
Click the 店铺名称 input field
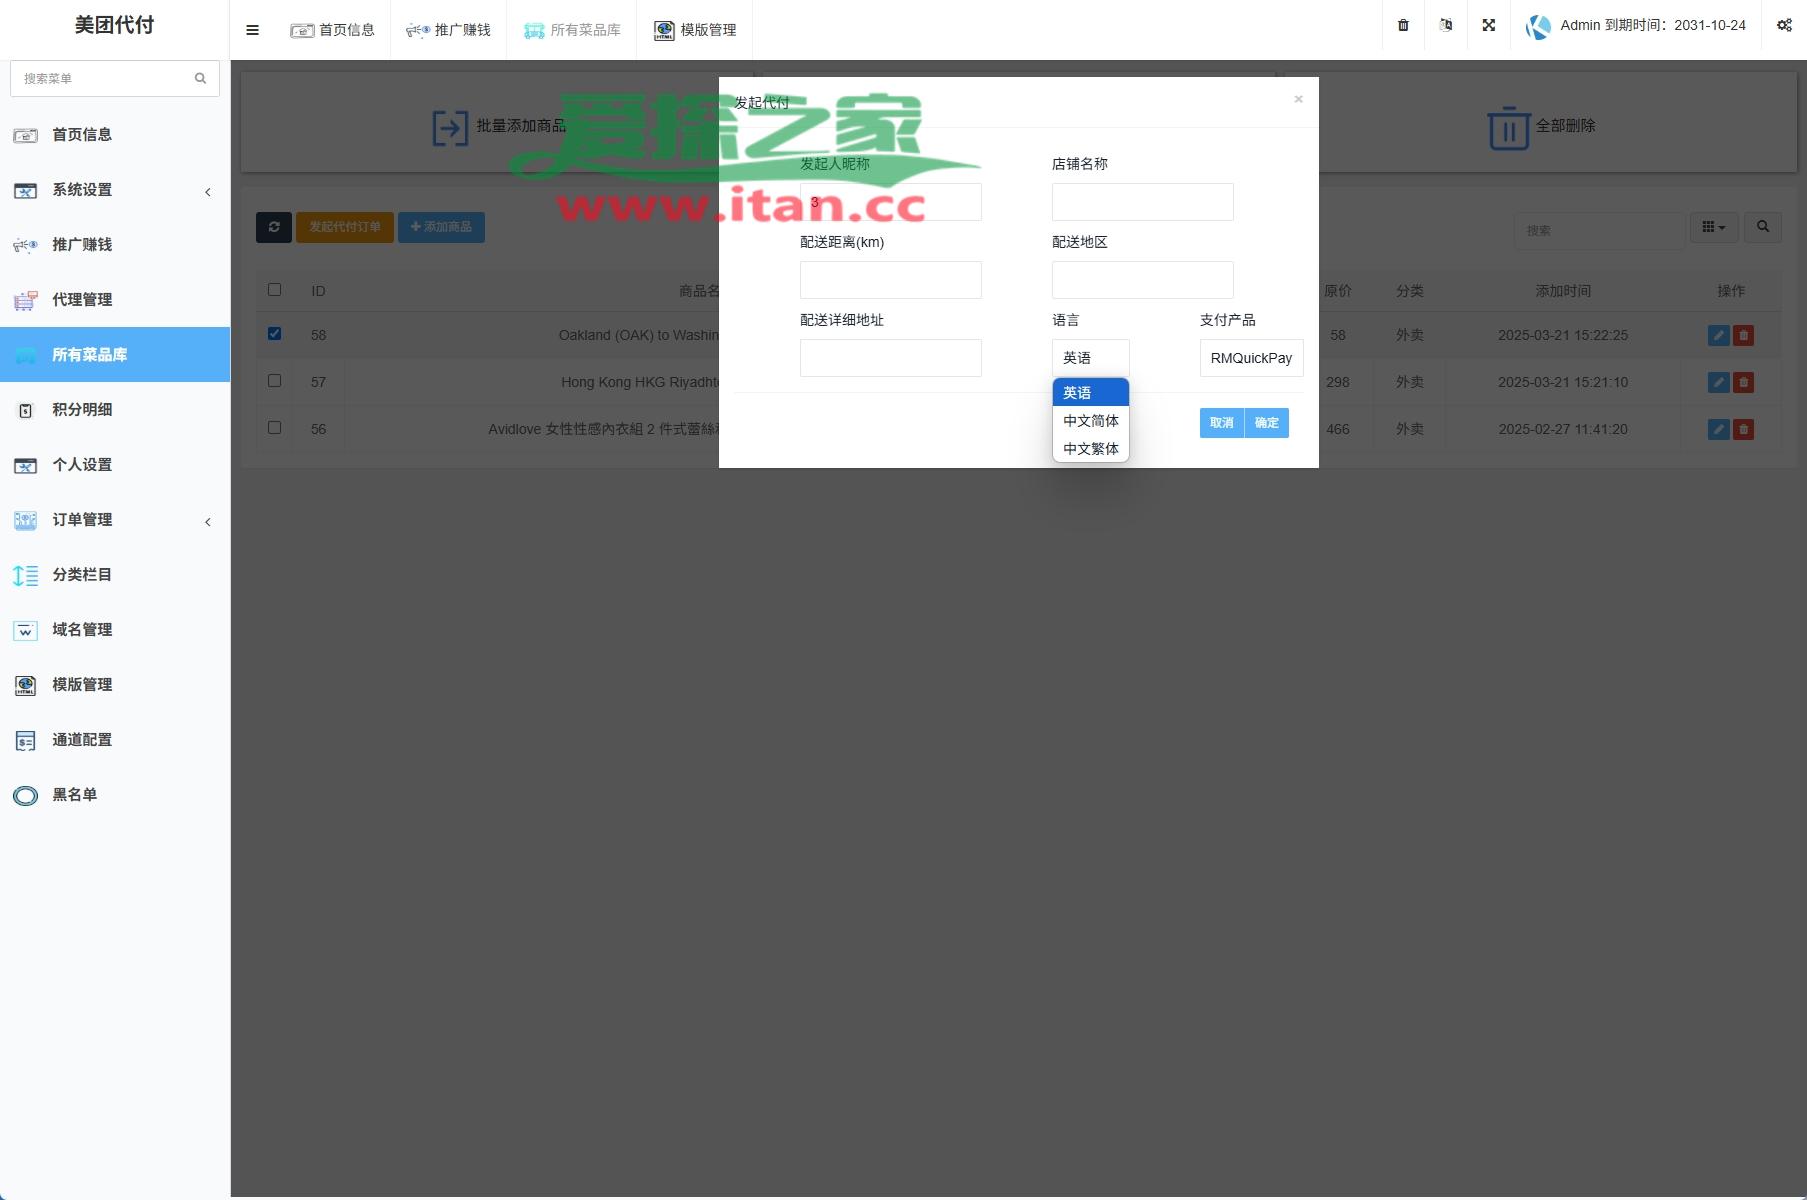pyautogui.click(x=1142, y=202)
